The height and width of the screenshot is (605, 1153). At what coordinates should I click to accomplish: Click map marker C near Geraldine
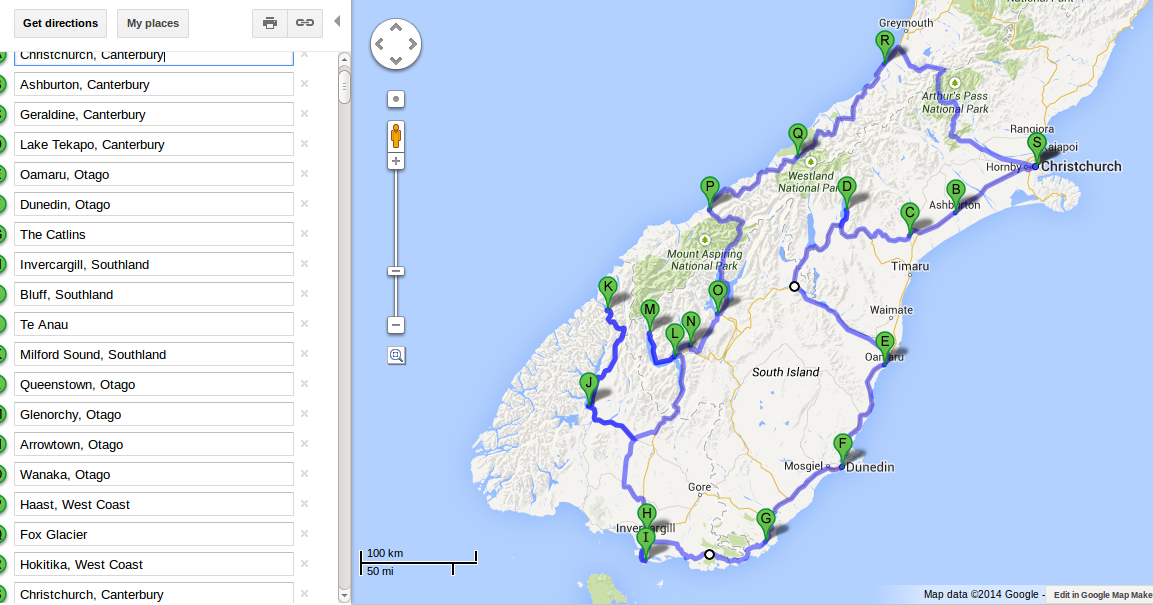(910, 219)
